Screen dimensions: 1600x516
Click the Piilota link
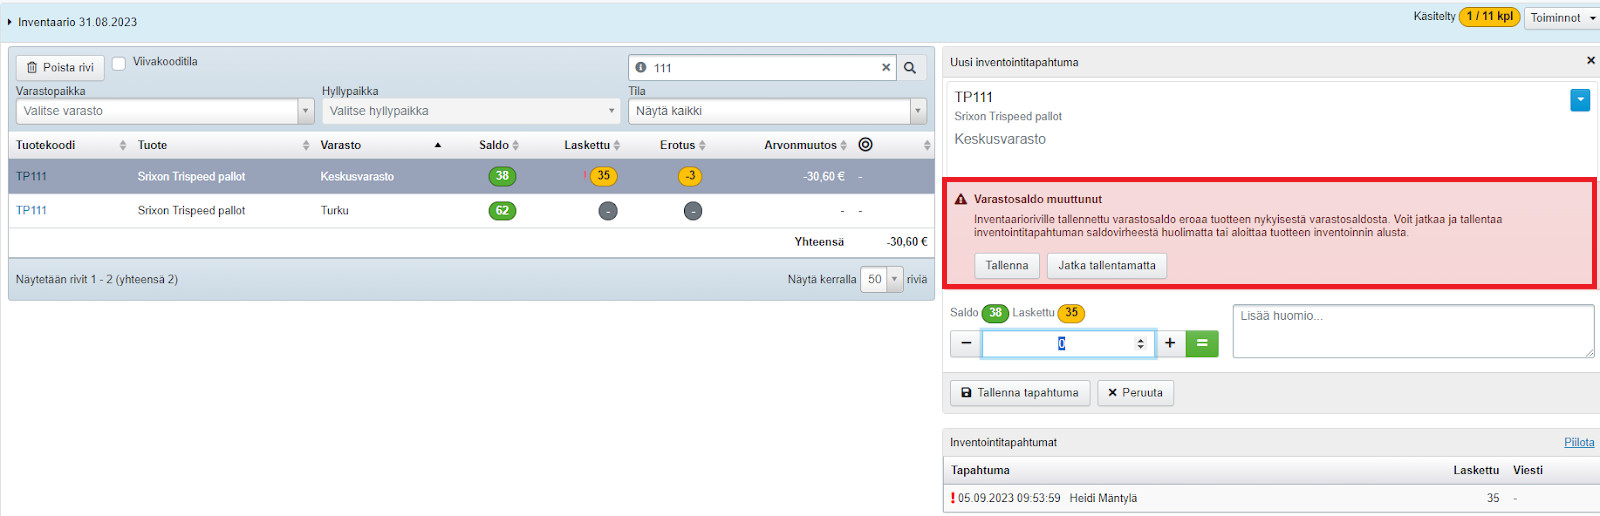[x=1578, y=442]
